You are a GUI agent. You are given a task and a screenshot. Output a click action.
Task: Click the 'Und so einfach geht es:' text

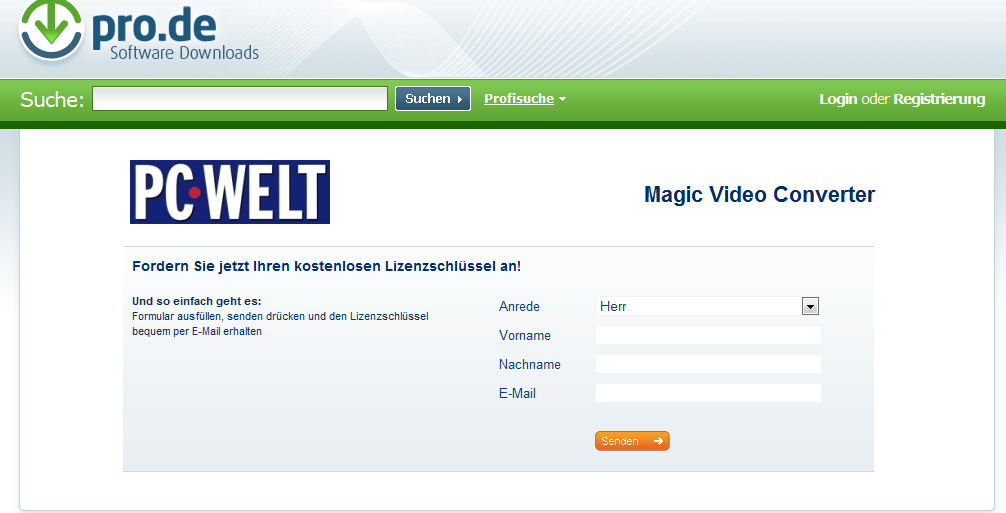pyautogui.click(x=197, y=301)
